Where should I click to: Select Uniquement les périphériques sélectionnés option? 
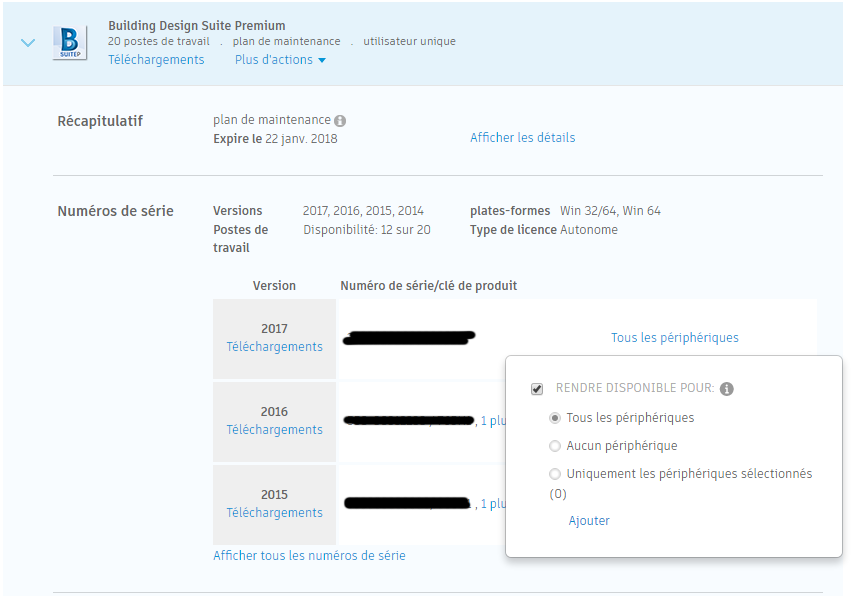[x=556, y=473]
